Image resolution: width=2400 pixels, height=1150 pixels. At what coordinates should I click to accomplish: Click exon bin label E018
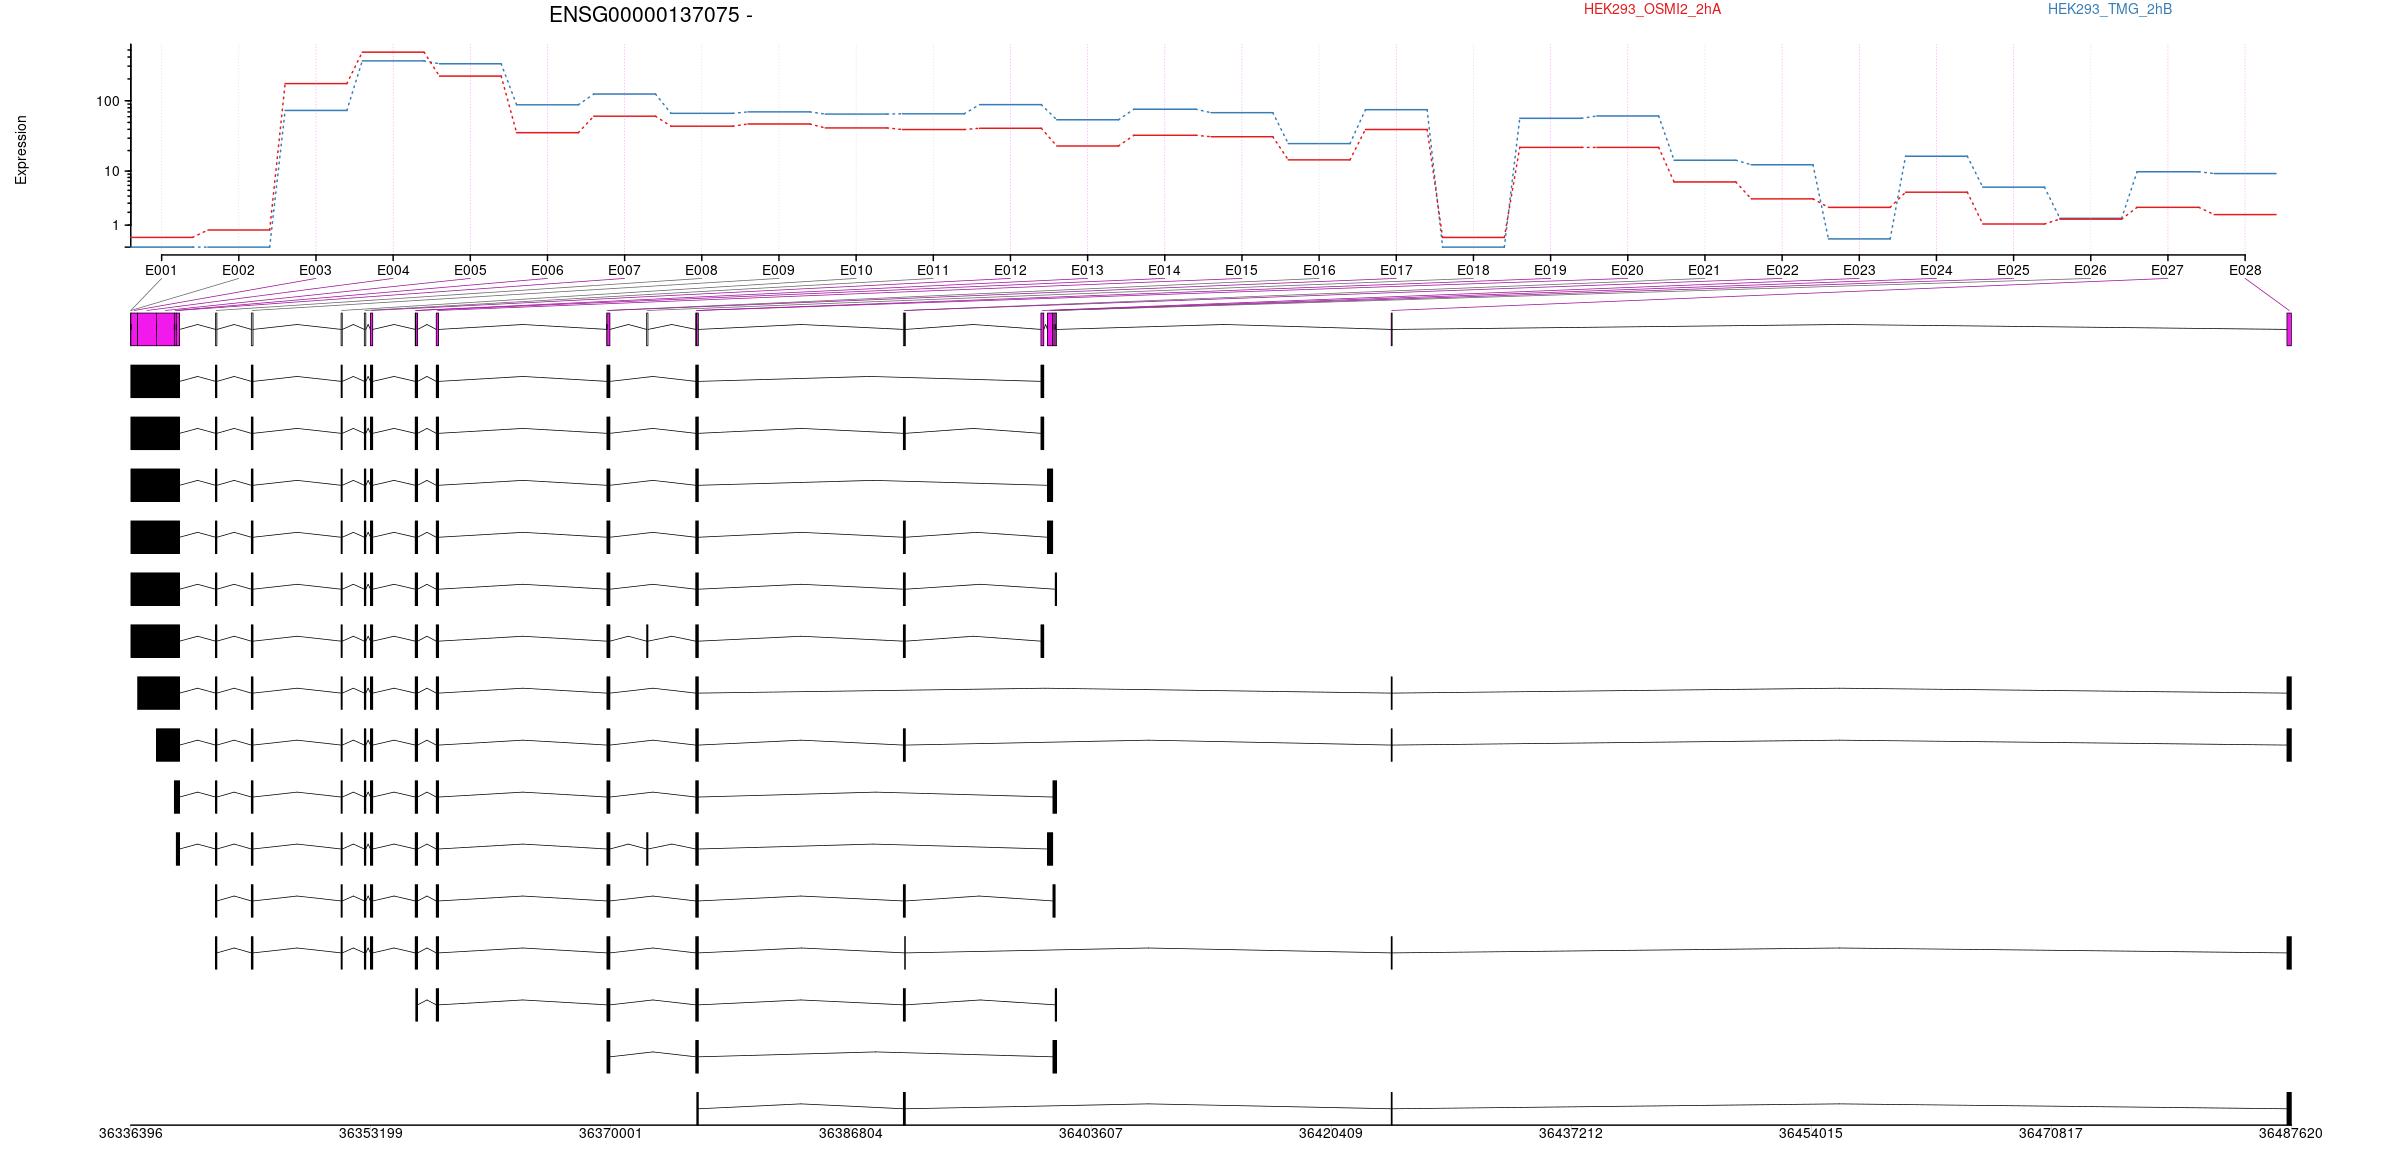pos(1473,270)
